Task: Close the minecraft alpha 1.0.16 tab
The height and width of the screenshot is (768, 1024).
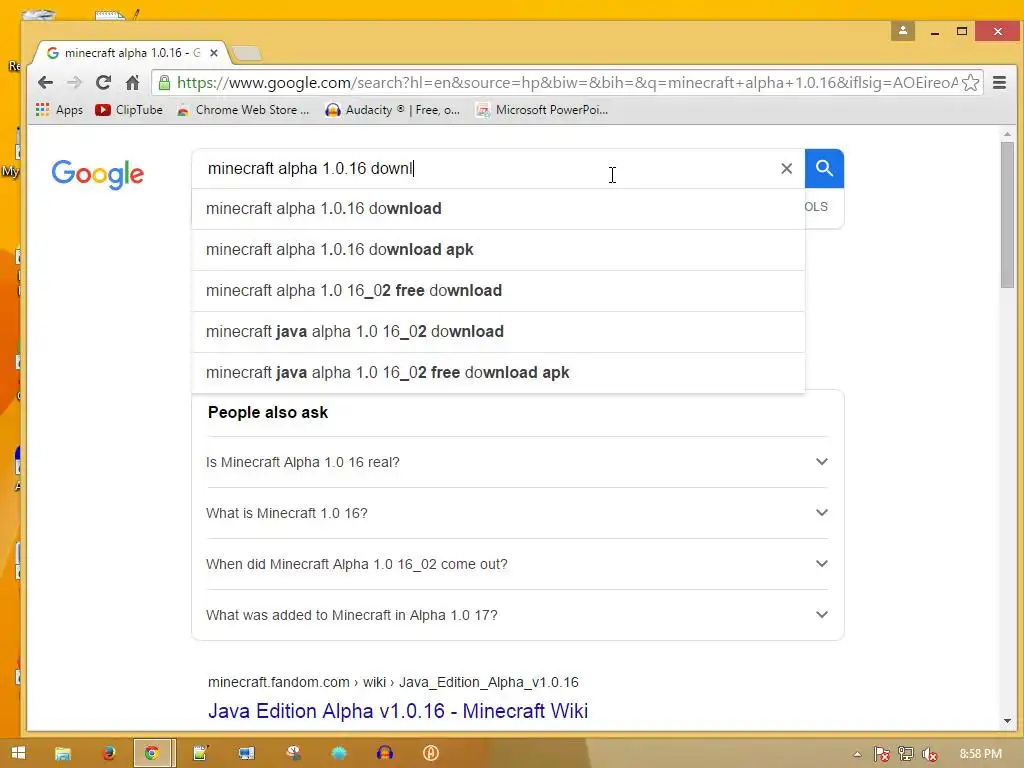Action: click(214, 53)
